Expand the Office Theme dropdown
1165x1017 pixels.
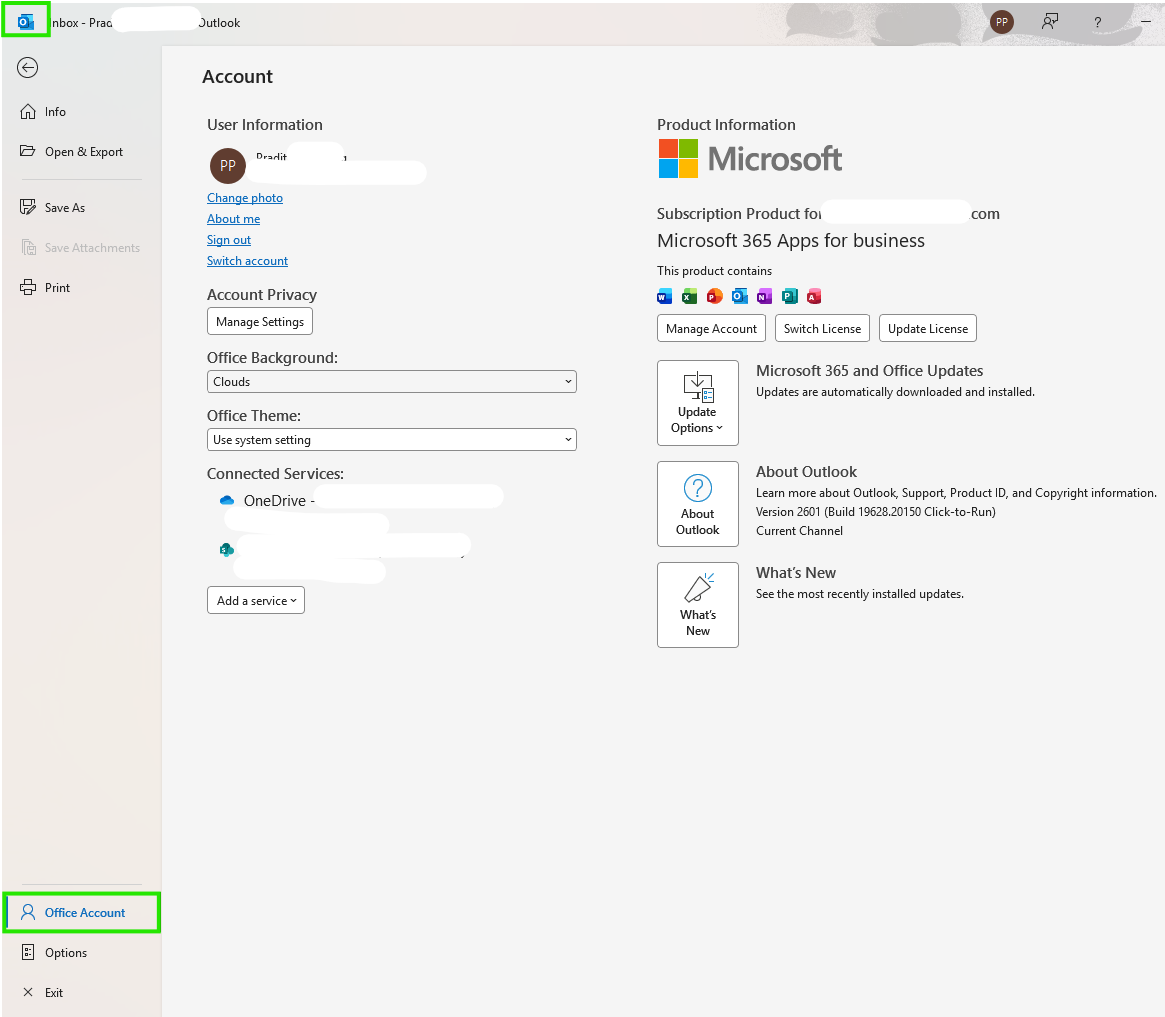[392, 440]
